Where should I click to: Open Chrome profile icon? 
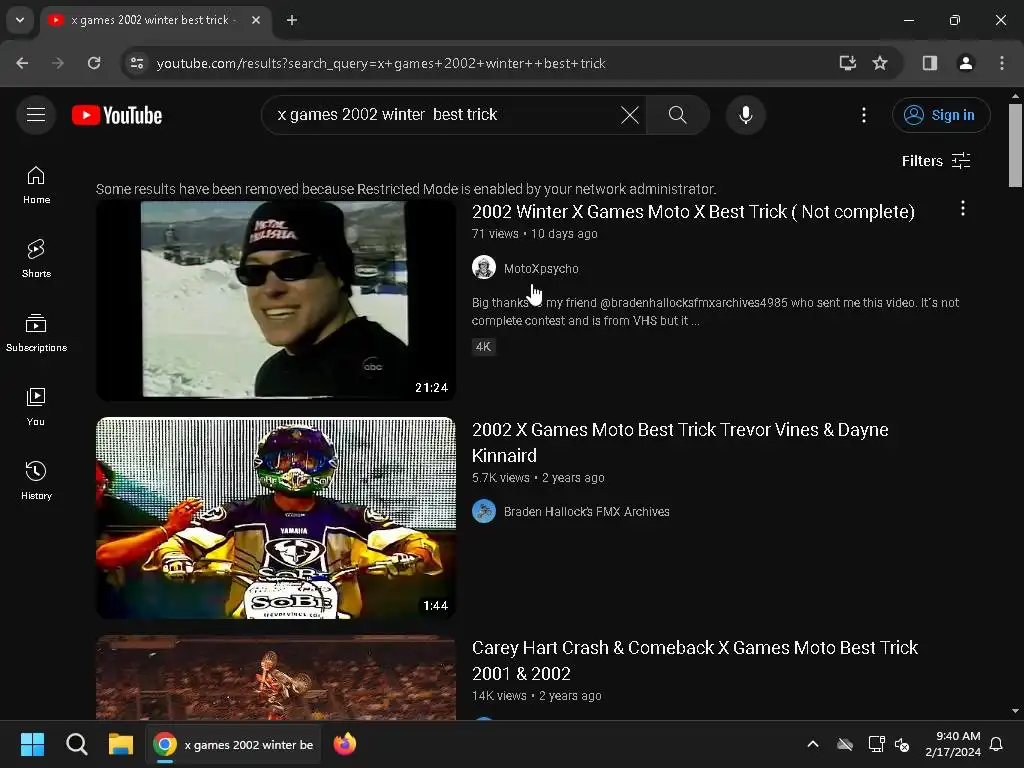coord(965,63)
